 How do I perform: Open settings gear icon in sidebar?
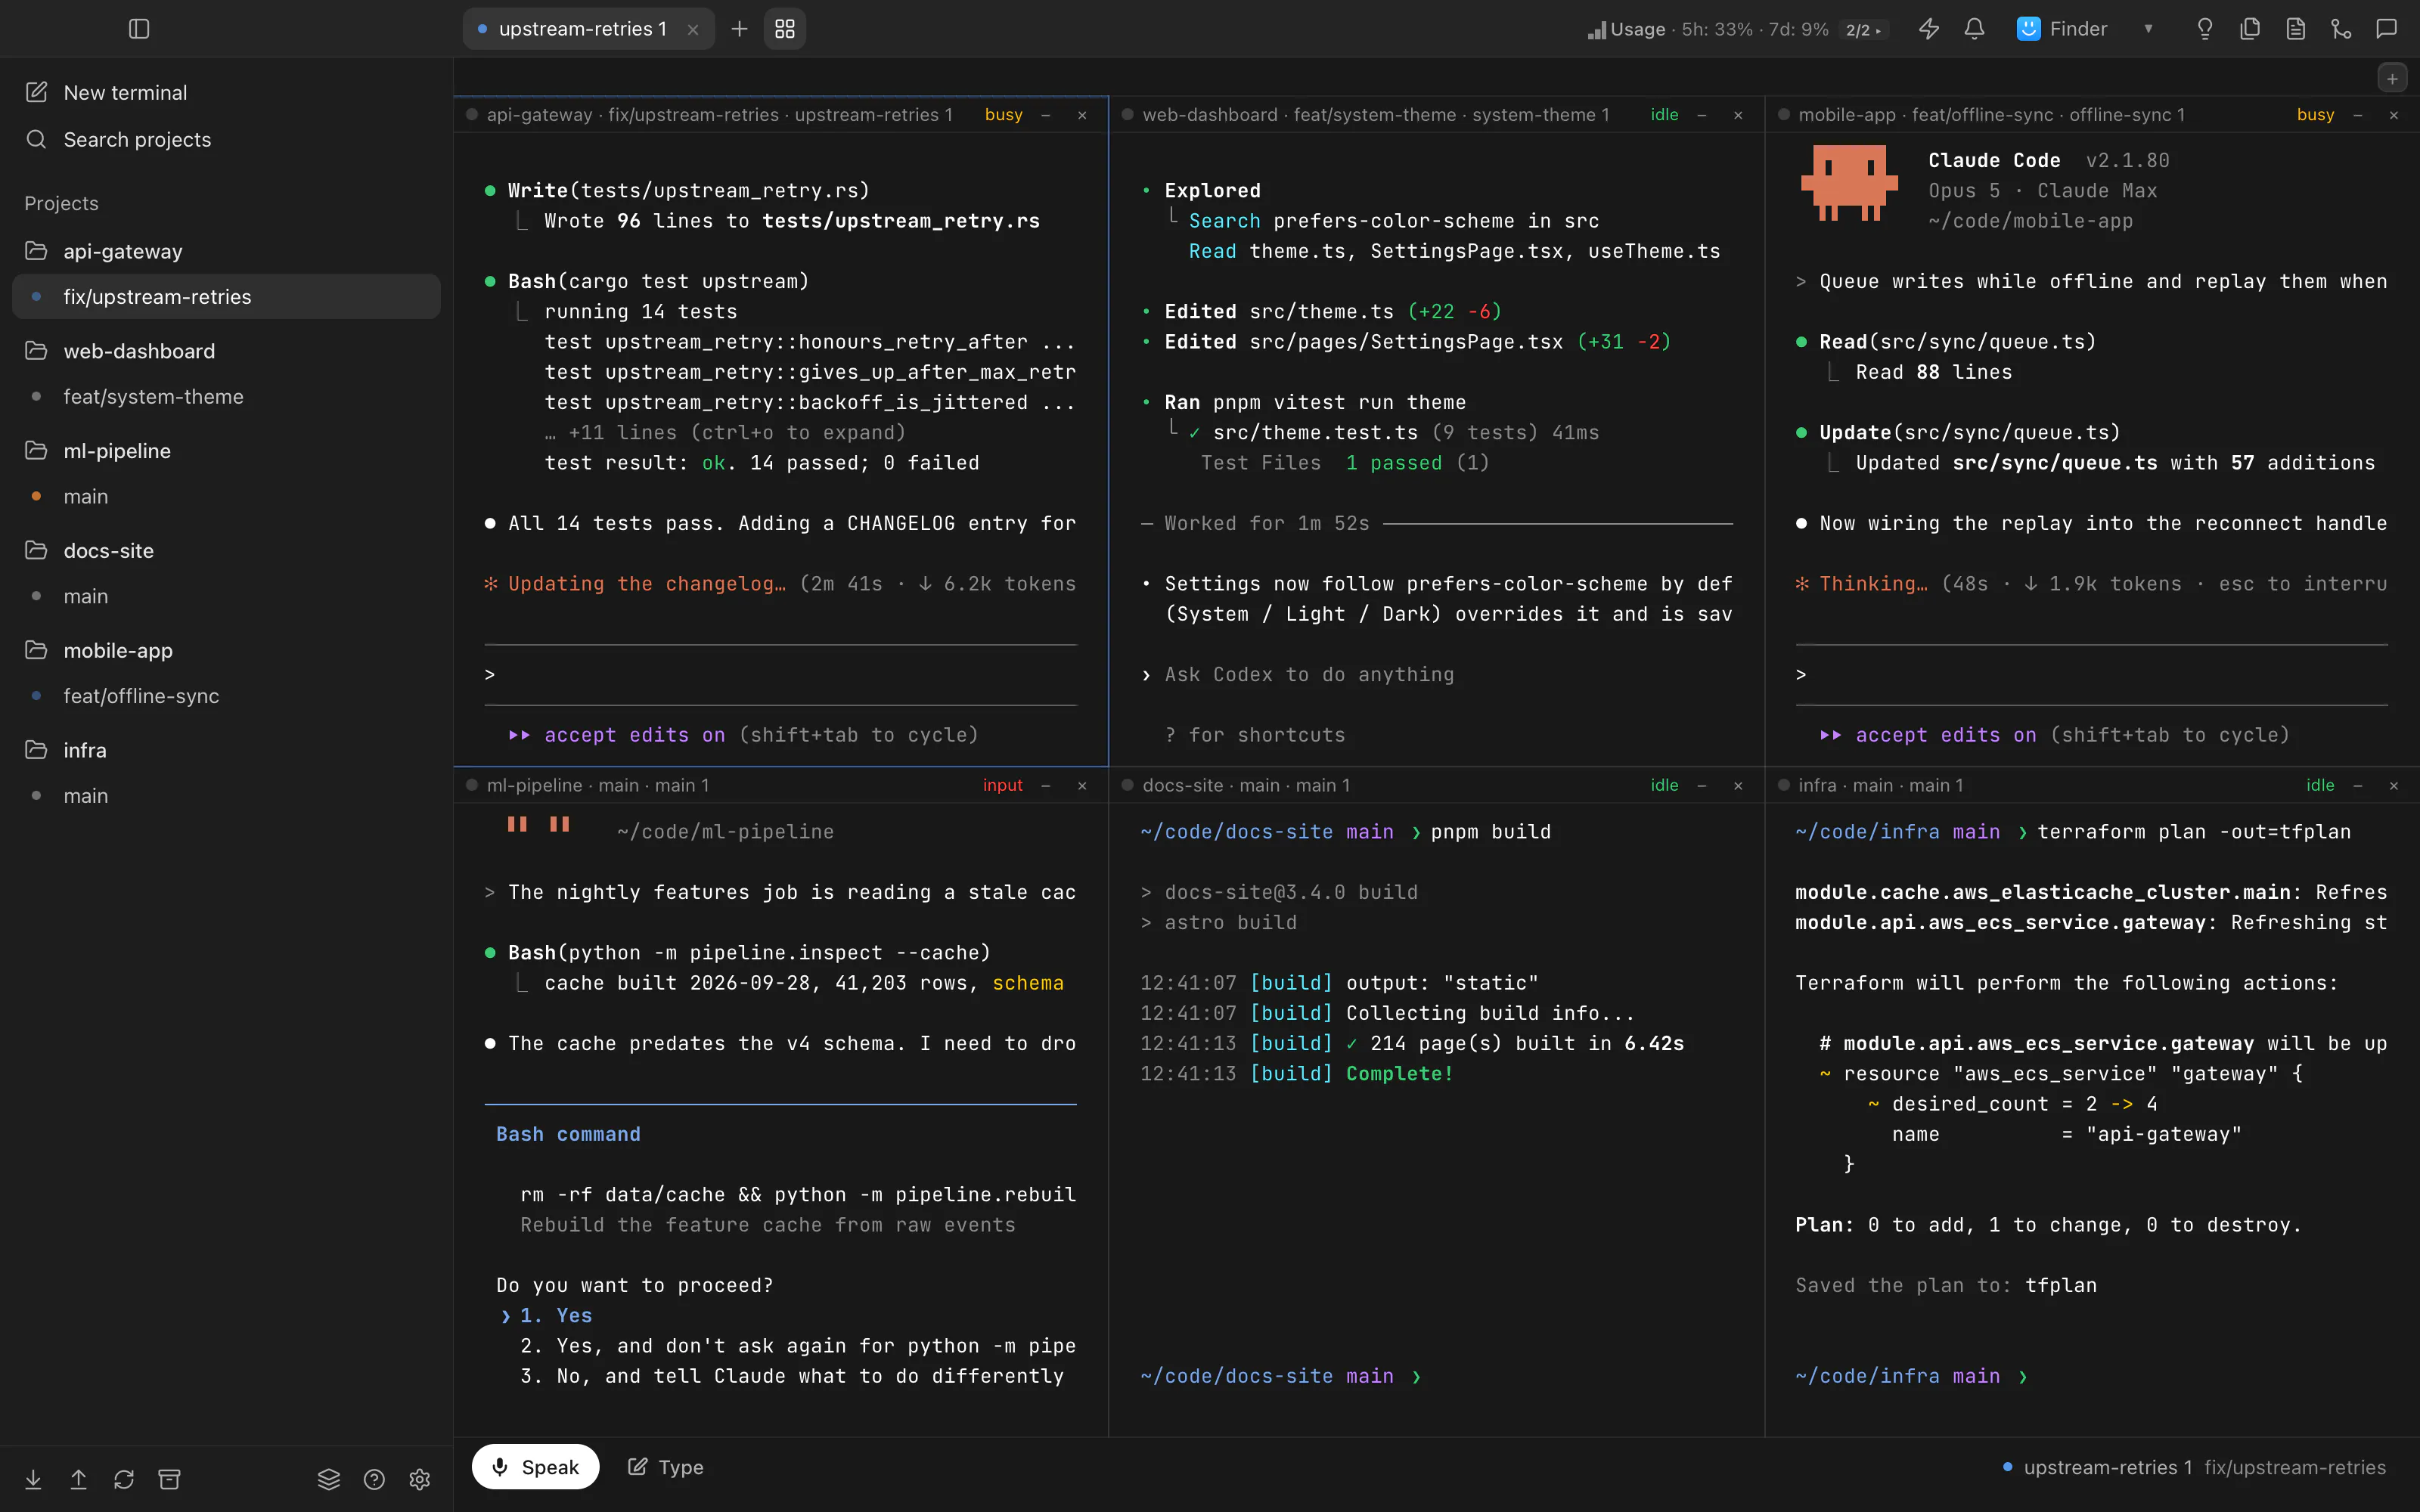(x=420, y=1479)
